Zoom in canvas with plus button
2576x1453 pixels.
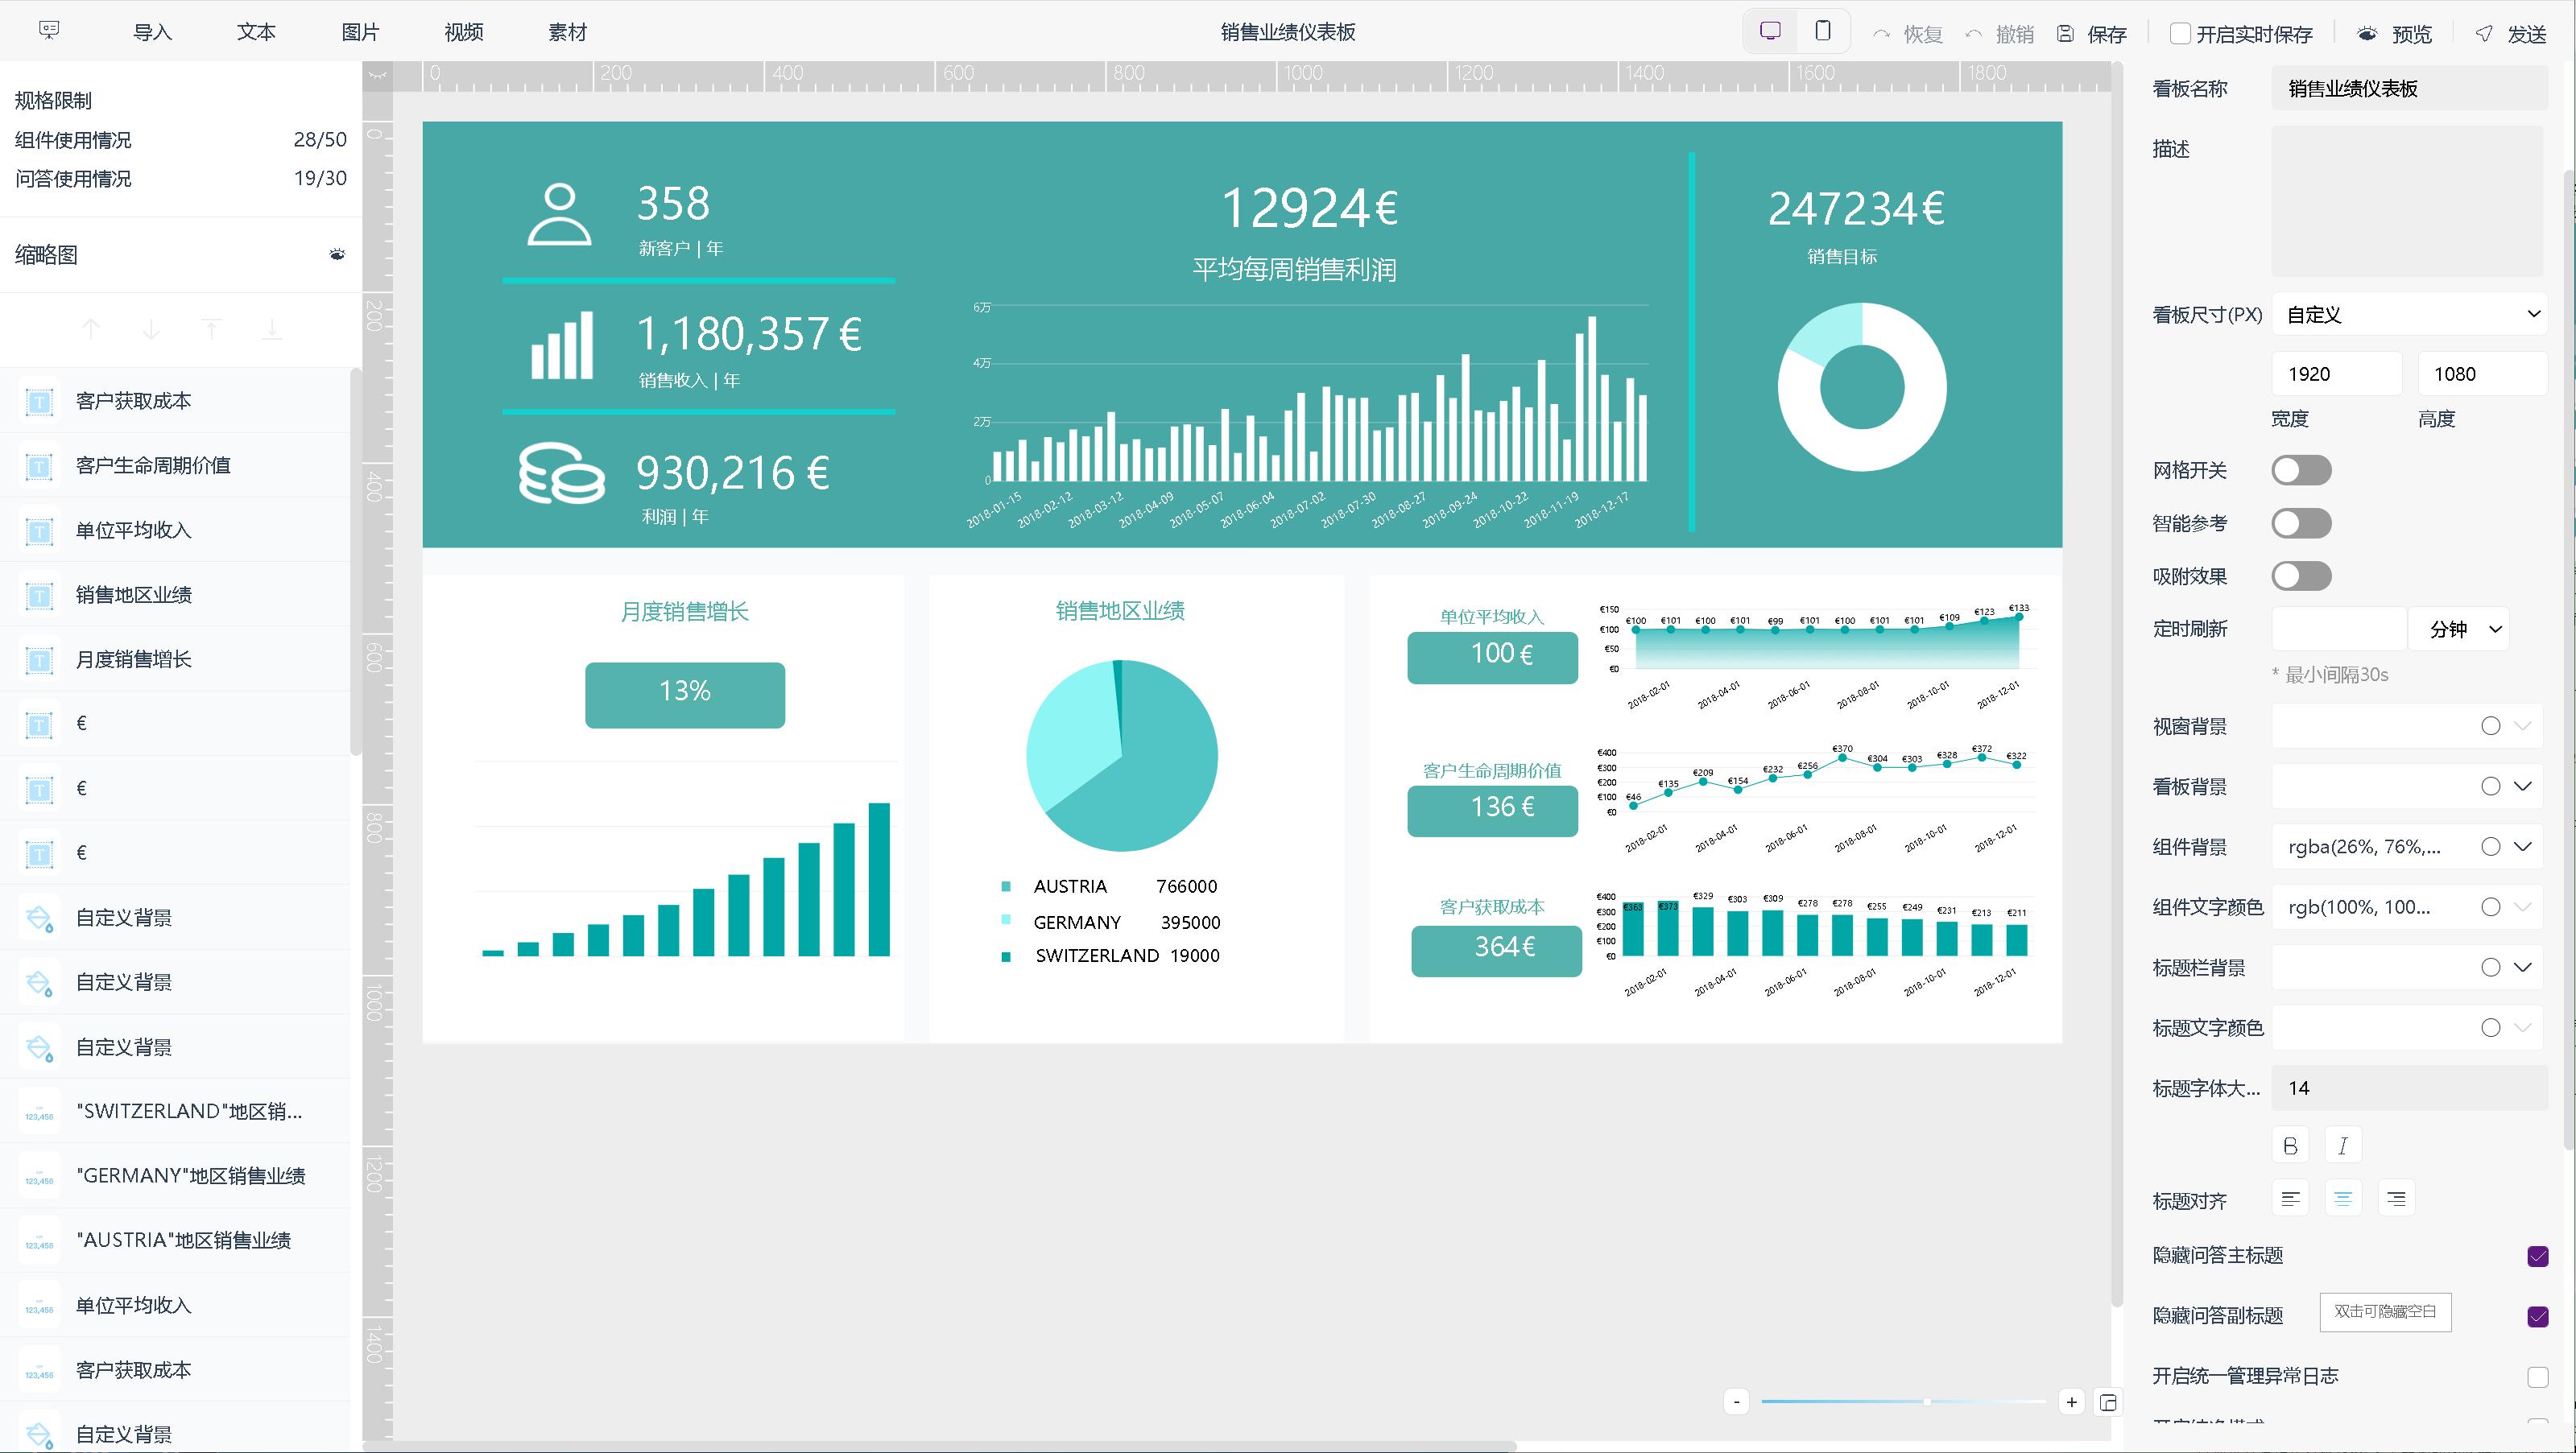[x=2071, y=1402]
